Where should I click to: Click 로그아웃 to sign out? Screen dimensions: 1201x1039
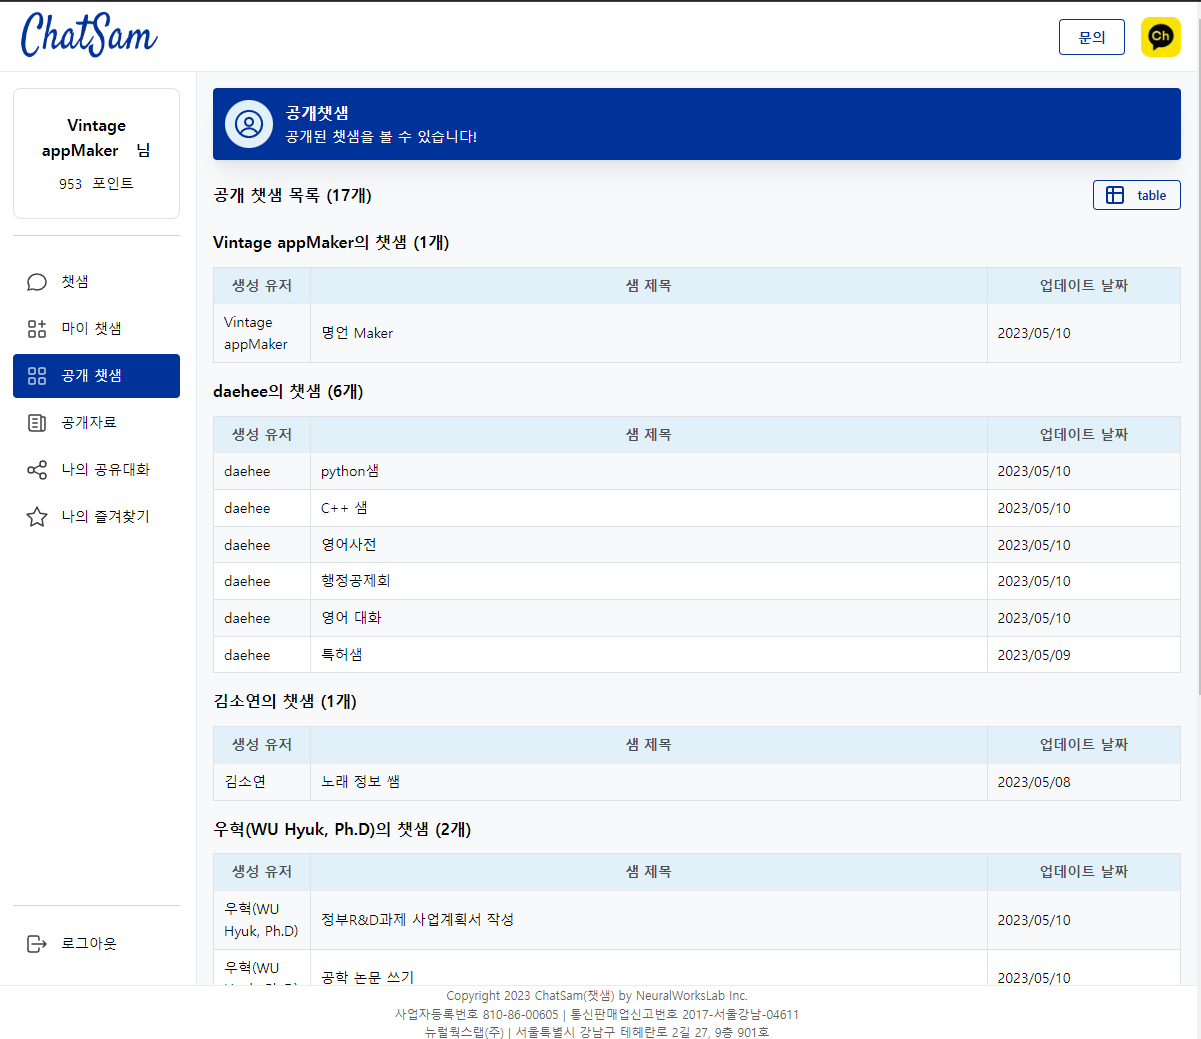(x=96, y=944)
